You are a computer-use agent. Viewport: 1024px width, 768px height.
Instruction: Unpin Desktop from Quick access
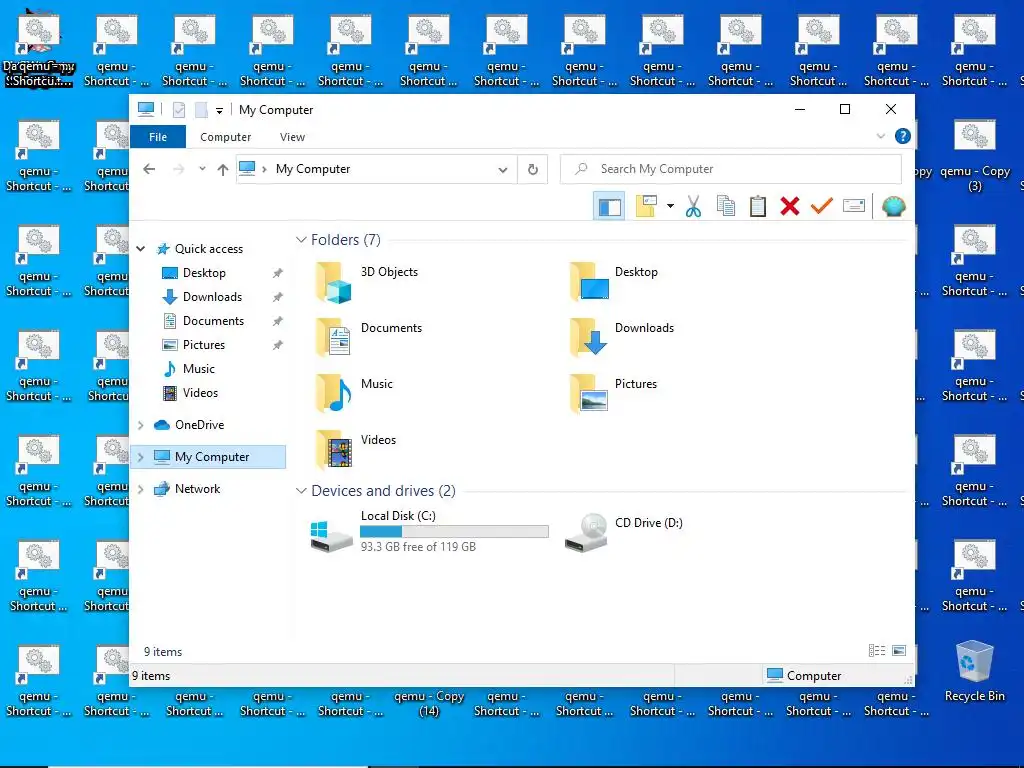click(278, 273)
